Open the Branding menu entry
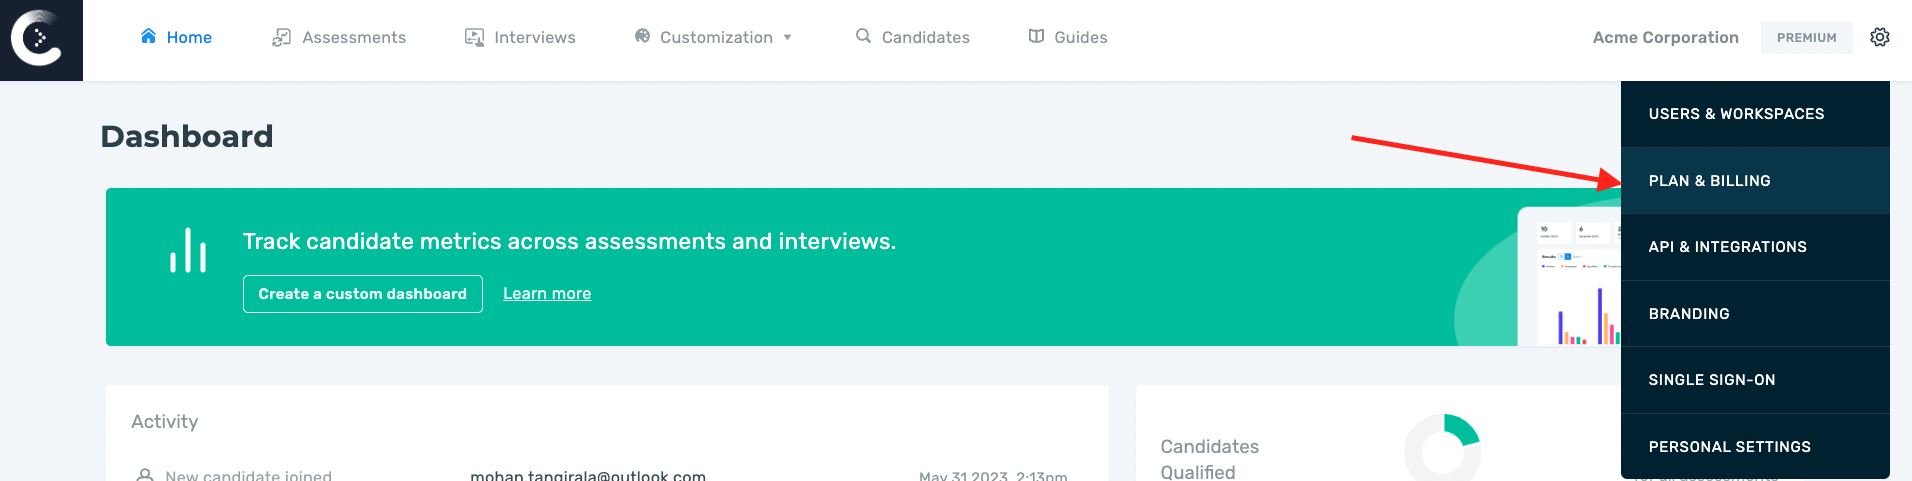 tap(1689, 314)
